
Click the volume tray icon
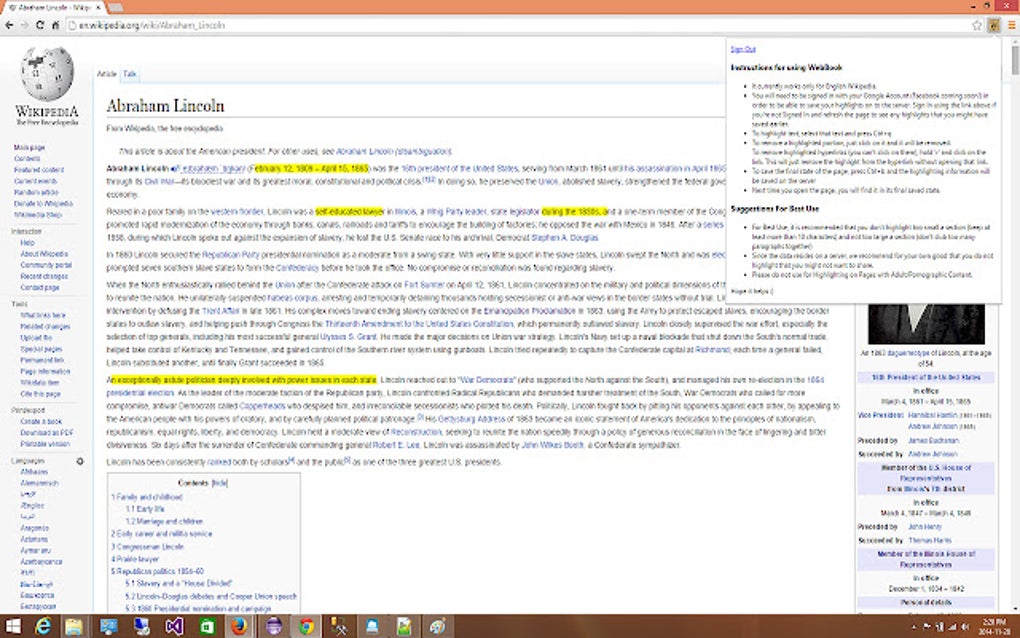click(965, 627)
